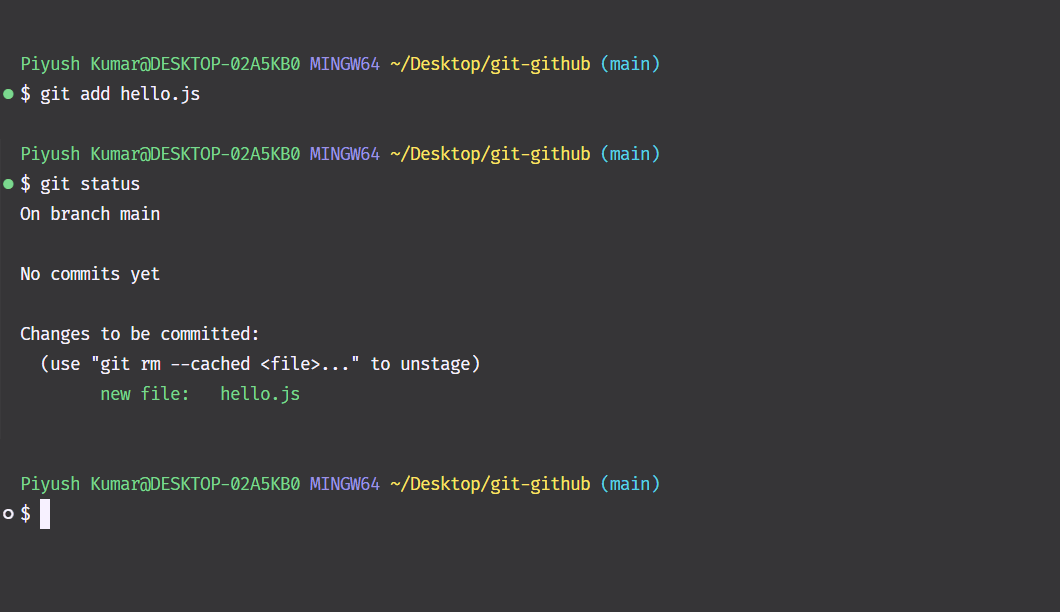The image size is (1060, 612).
Task: Click MINGW64 in the first prompt line
Action: click(345, 64)
